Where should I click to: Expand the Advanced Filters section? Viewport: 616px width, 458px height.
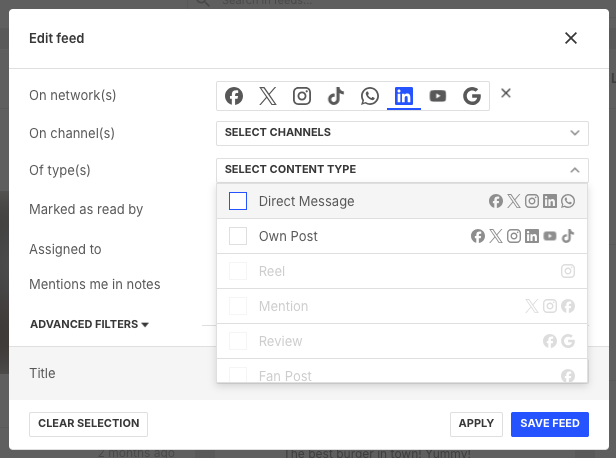(x=89, y=324)
